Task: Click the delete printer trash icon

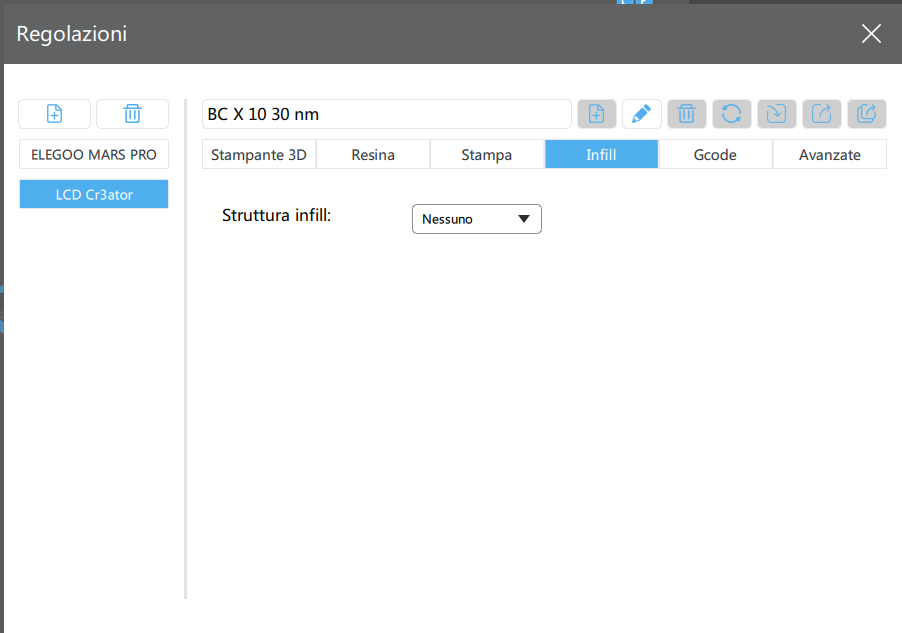Action: (x=132, y=114)
